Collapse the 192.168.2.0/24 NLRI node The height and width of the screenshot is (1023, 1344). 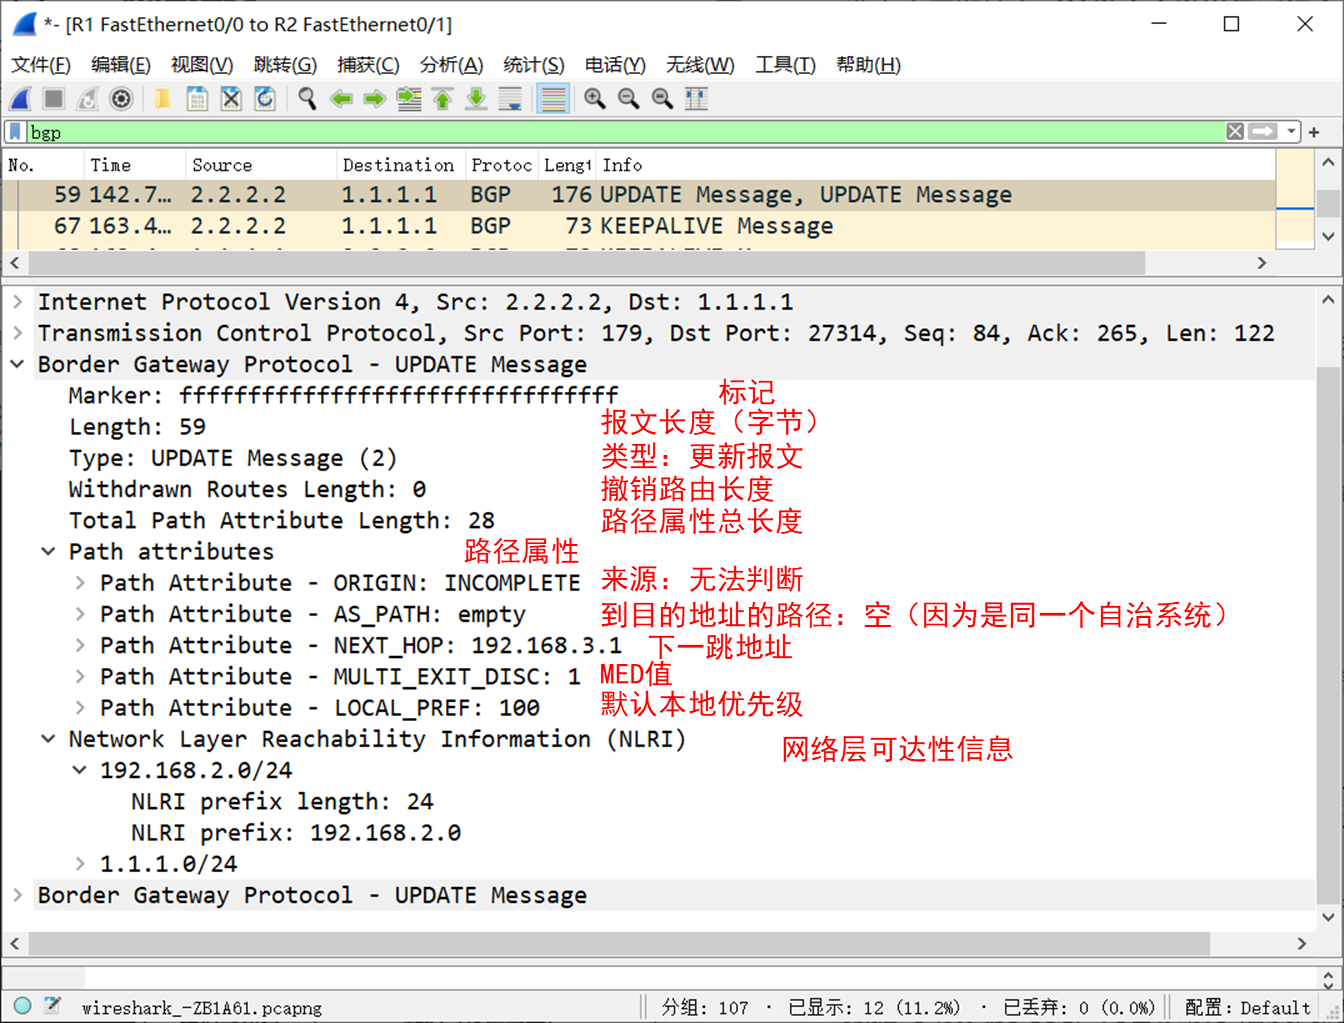tap(79, 770)
